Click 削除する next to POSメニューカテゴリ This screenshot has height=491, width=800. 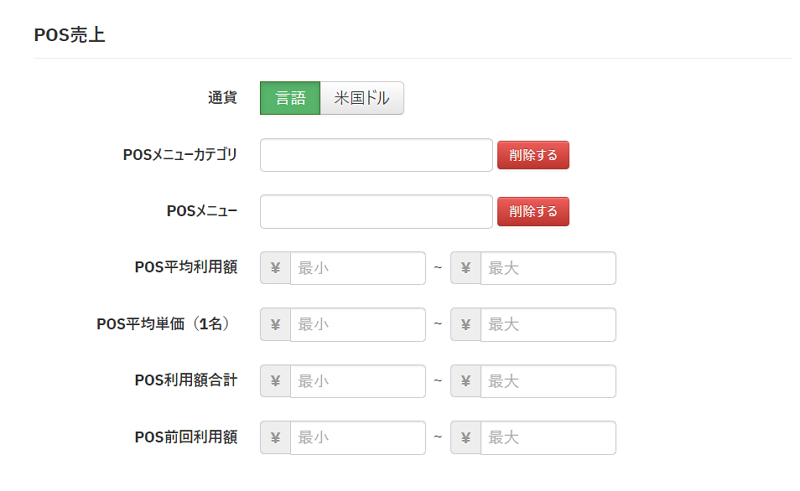tap(533, 155)
